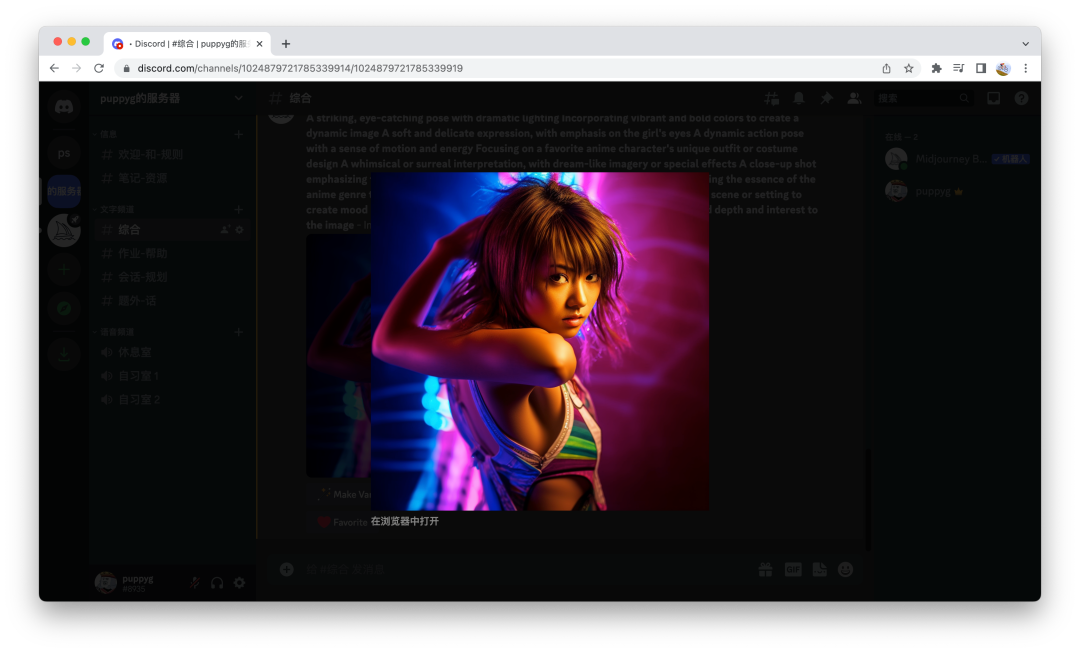Click the enlarged neon portrait image
Screen dimensions: 1080x653
(540, 341)
